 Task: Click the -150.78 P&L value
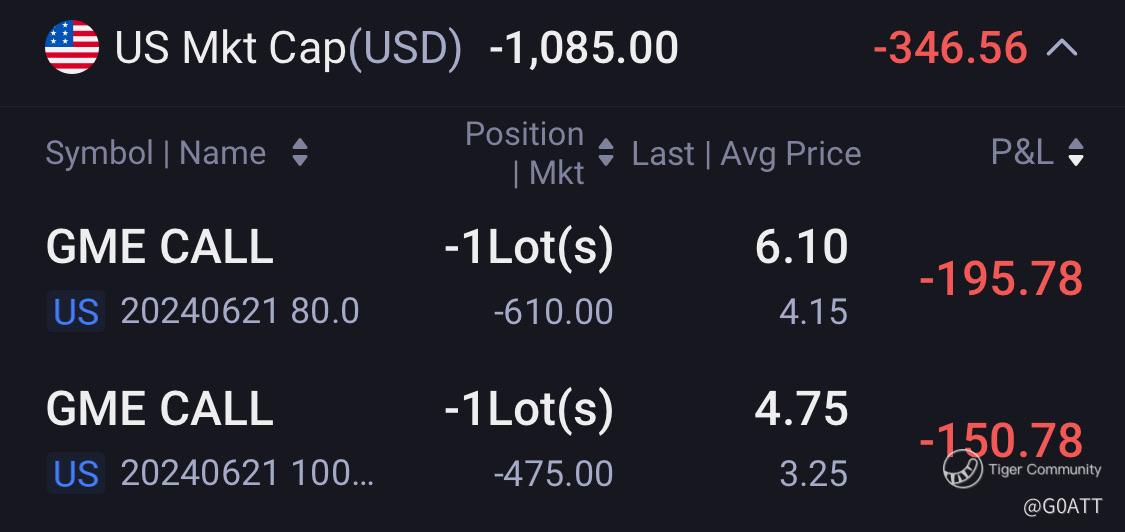(1000, 440)
